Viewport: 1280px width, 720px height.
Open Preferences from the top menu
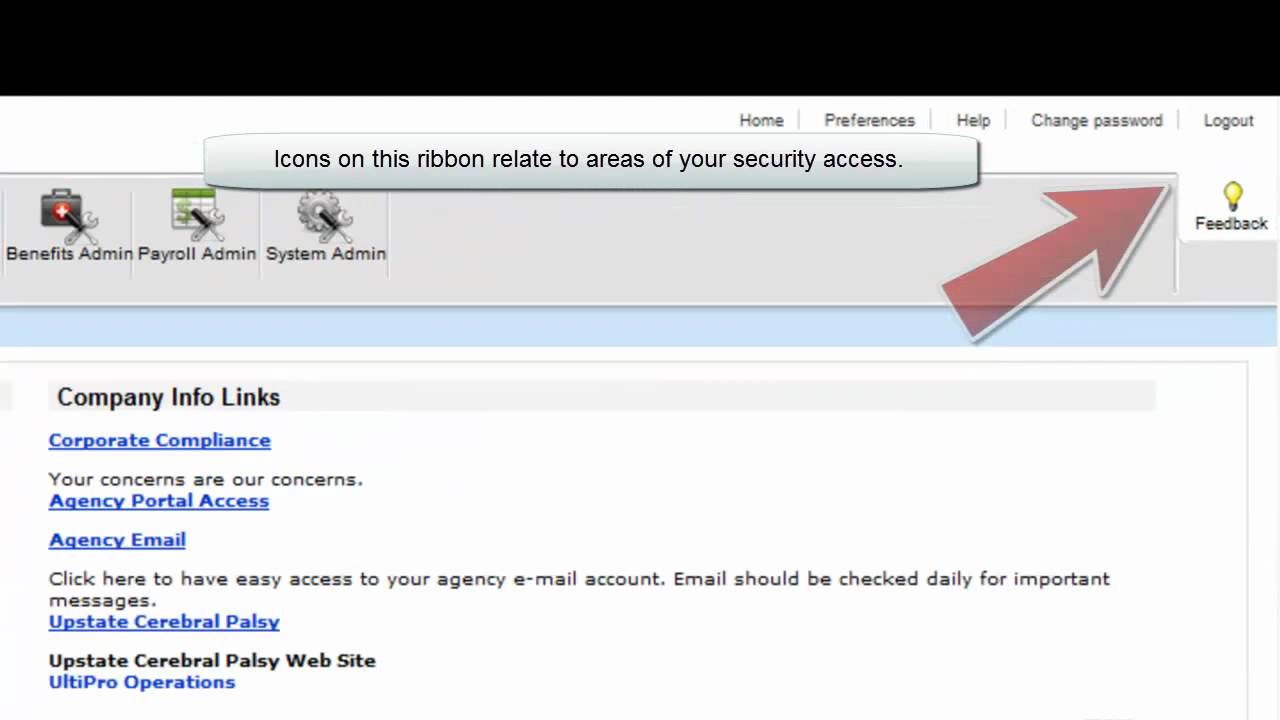coord(869,120)
